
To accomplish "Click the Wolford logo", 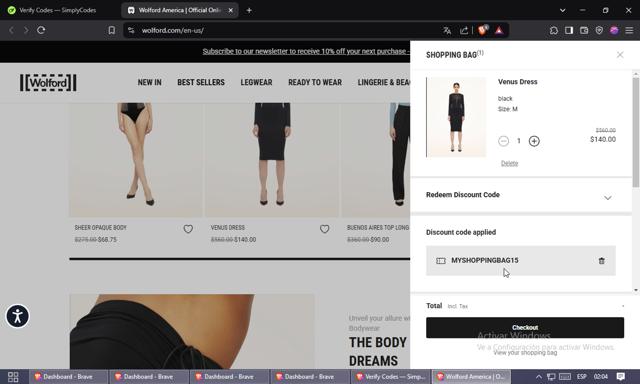I will (48, 82).
